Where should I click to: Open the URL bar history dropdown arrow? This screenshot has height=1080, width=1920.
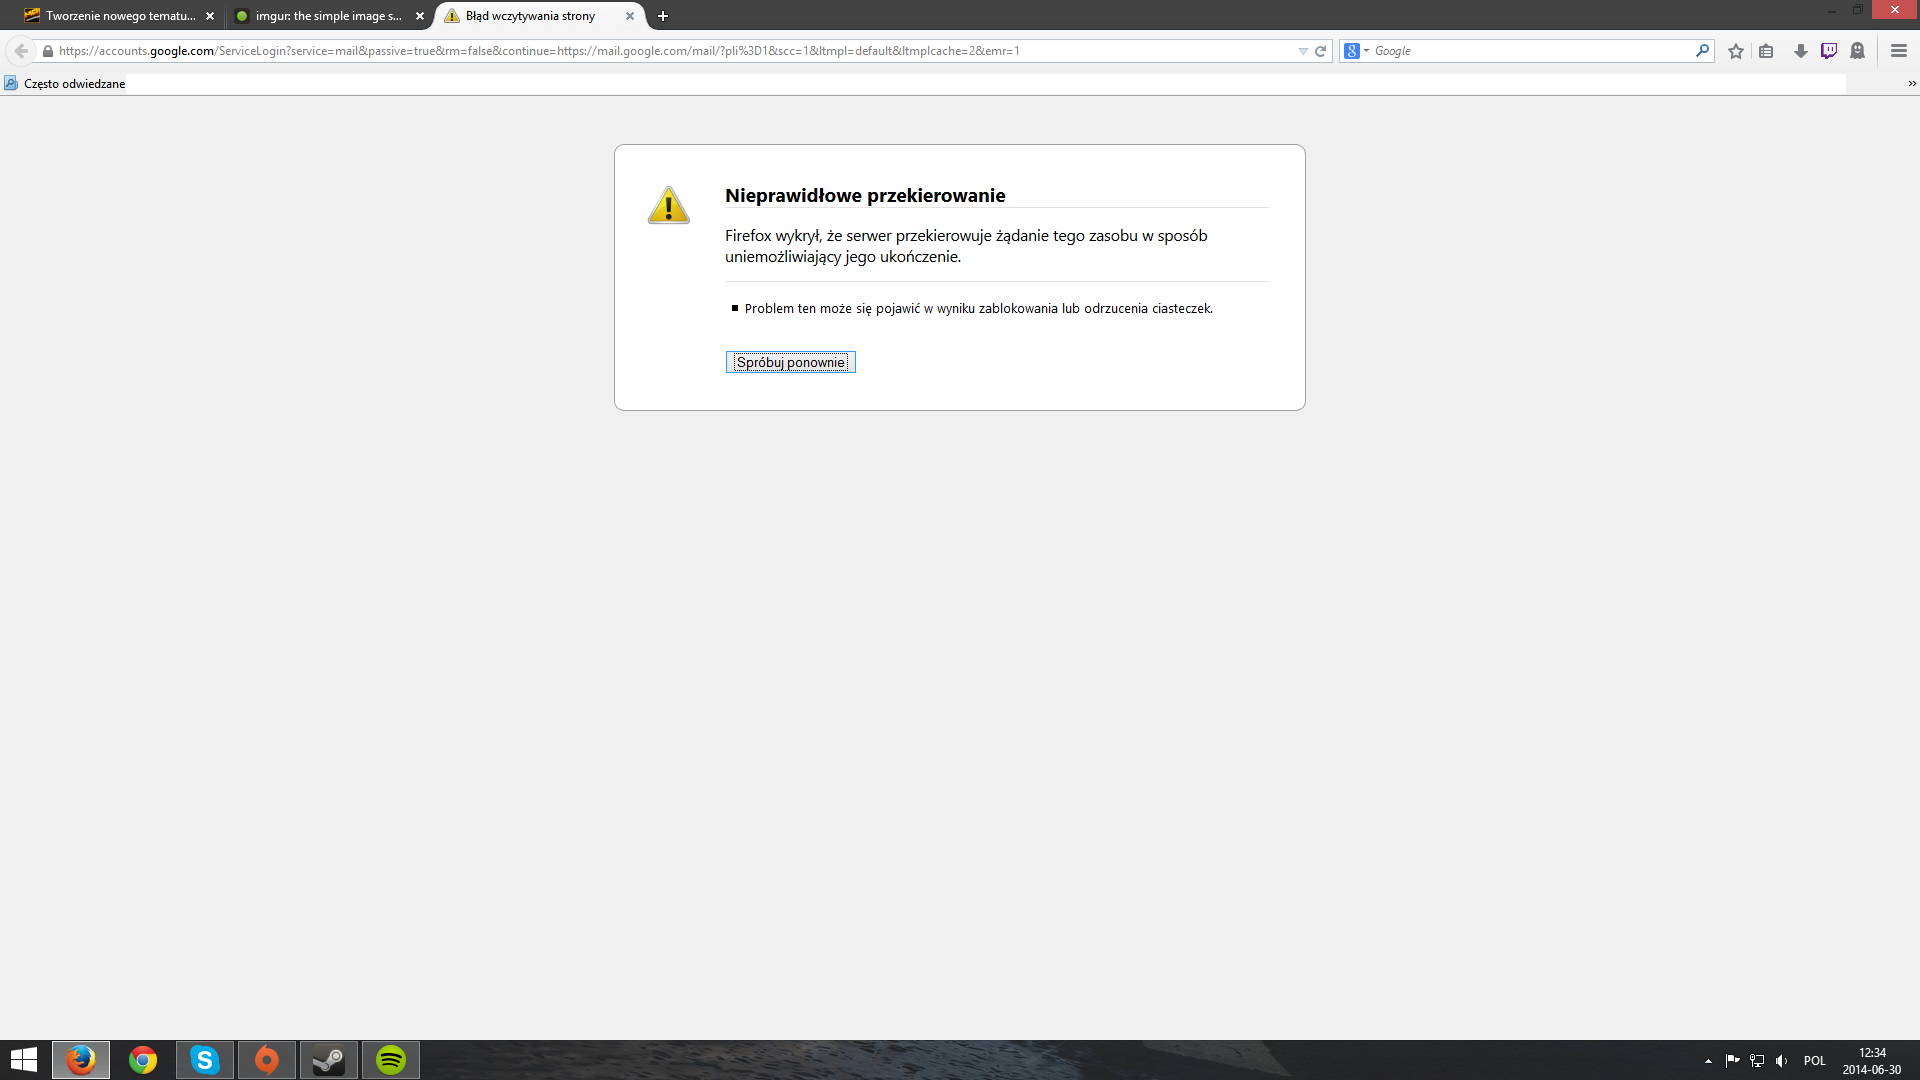[1303, 51]
